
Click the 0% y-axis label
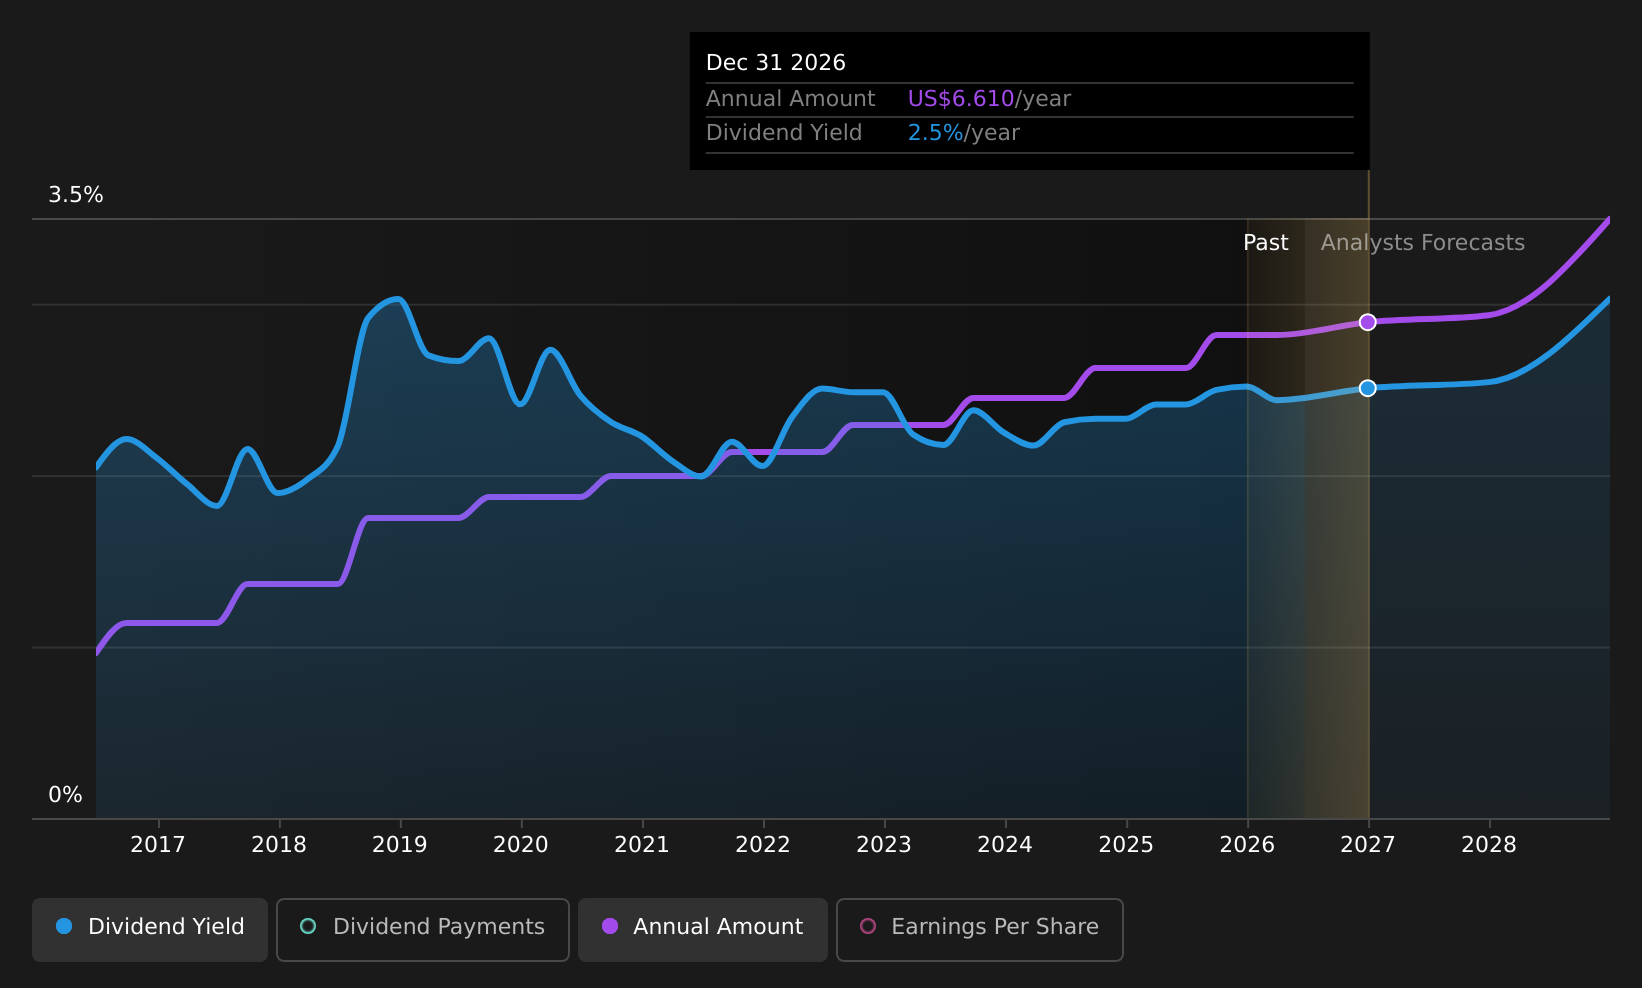coord(66,795)
